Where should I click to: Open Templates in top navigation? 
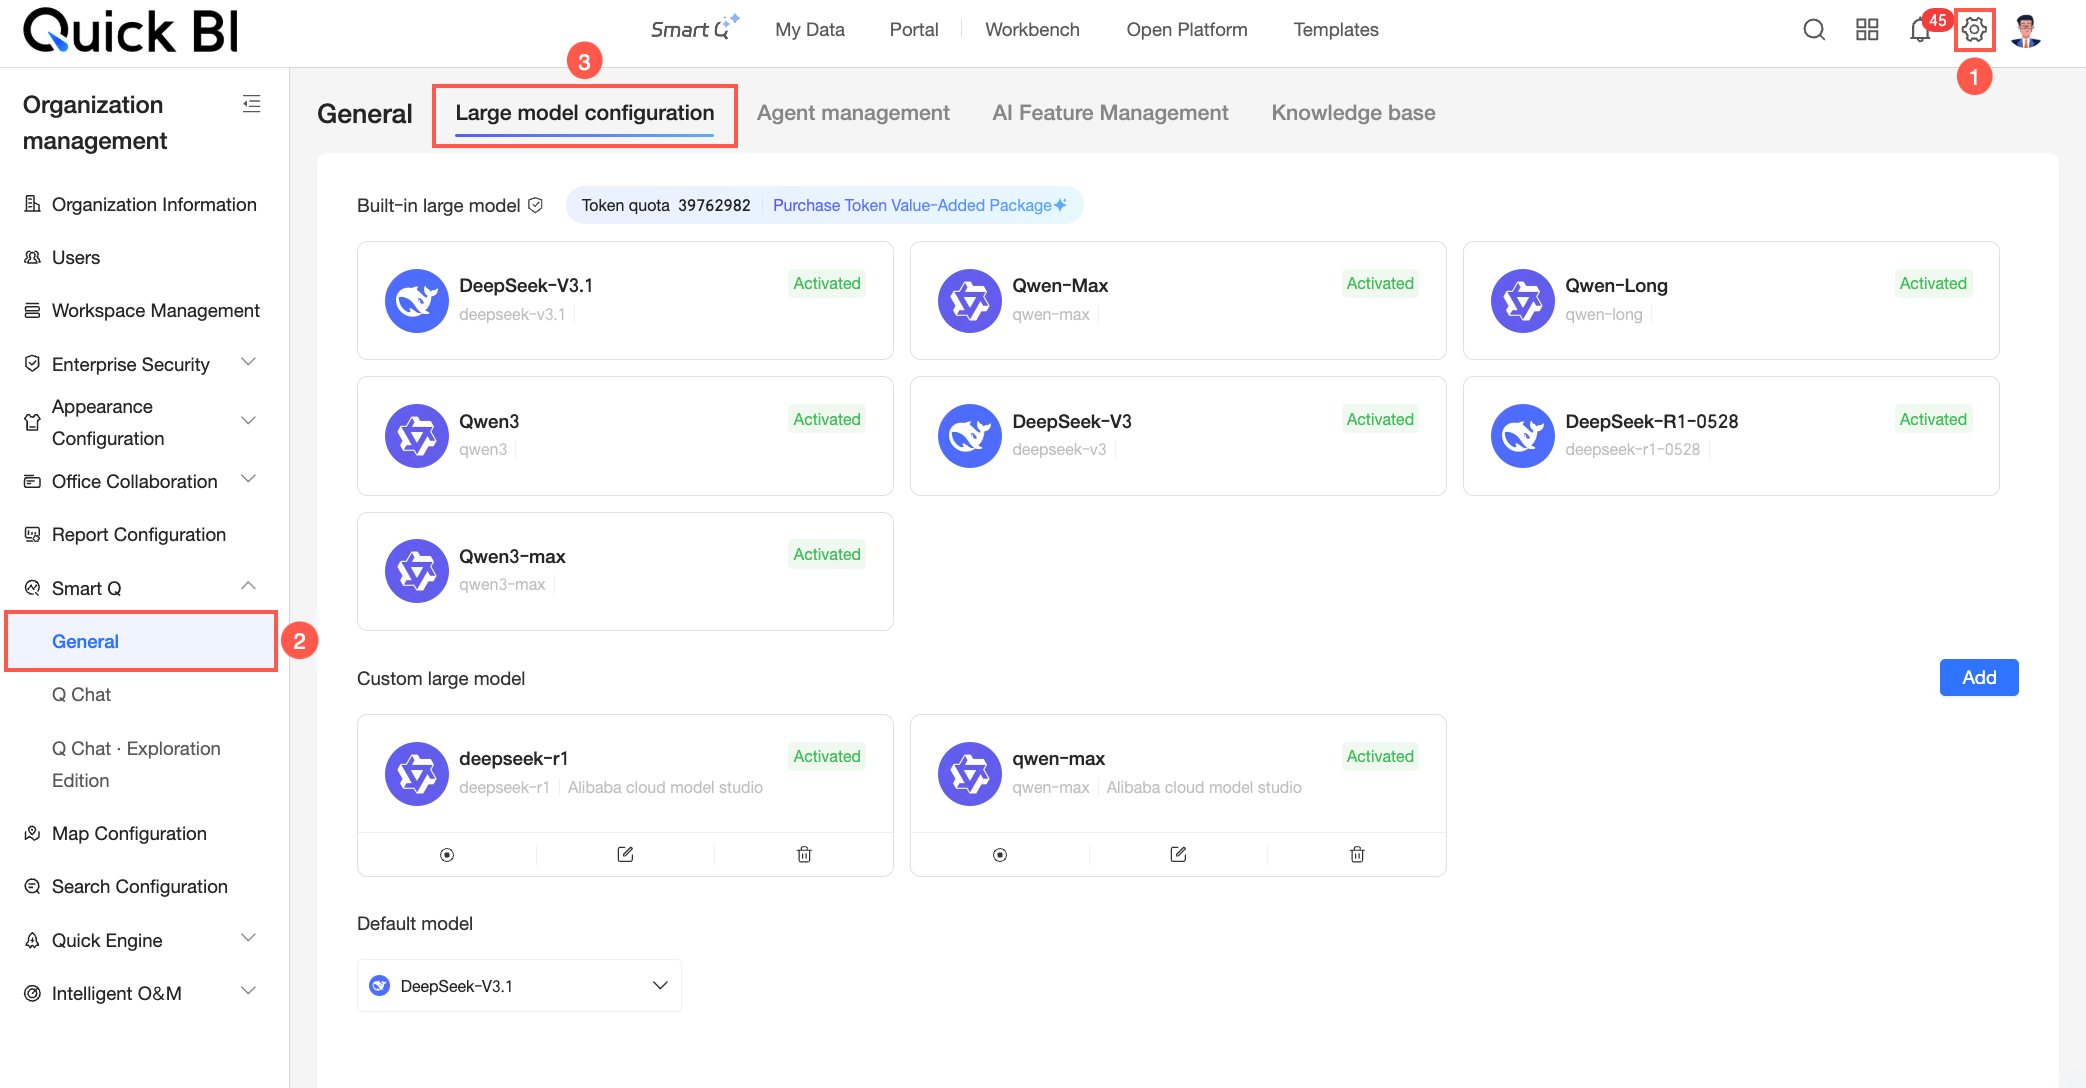tap(1336, 30)
